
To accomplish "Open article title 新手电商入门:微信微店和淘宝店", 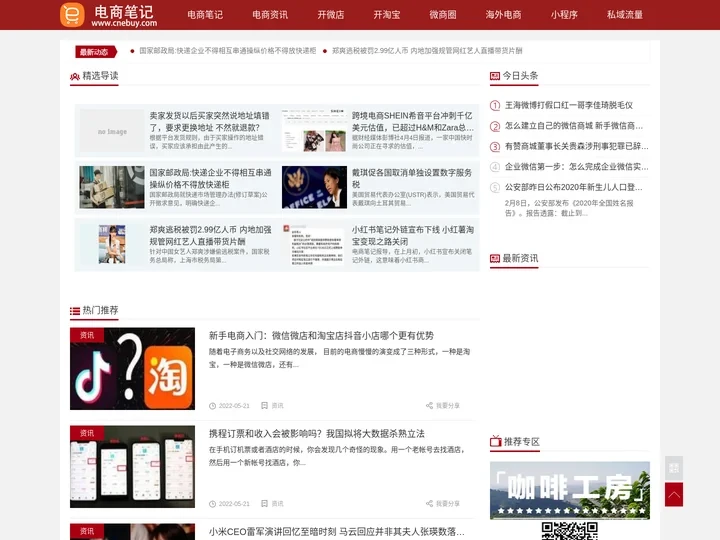I will 321,336.
